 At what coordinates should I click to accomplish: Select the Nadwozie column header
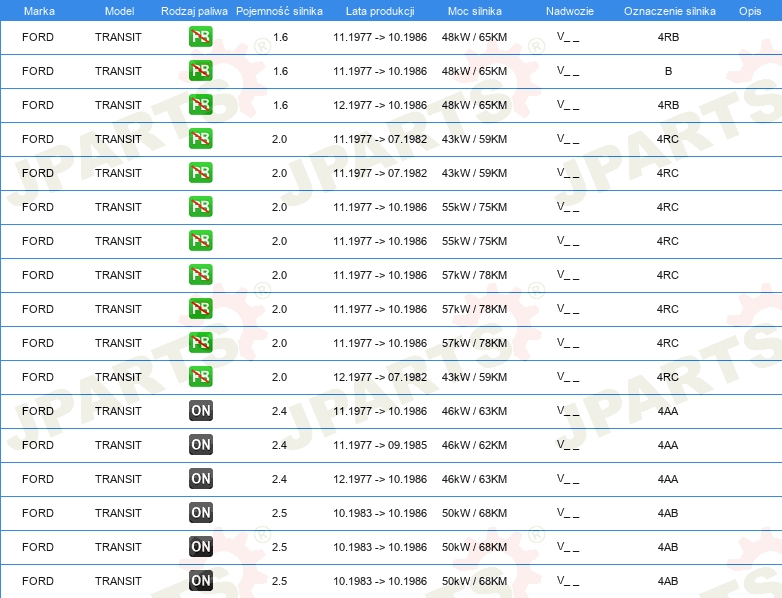point(570,11)
